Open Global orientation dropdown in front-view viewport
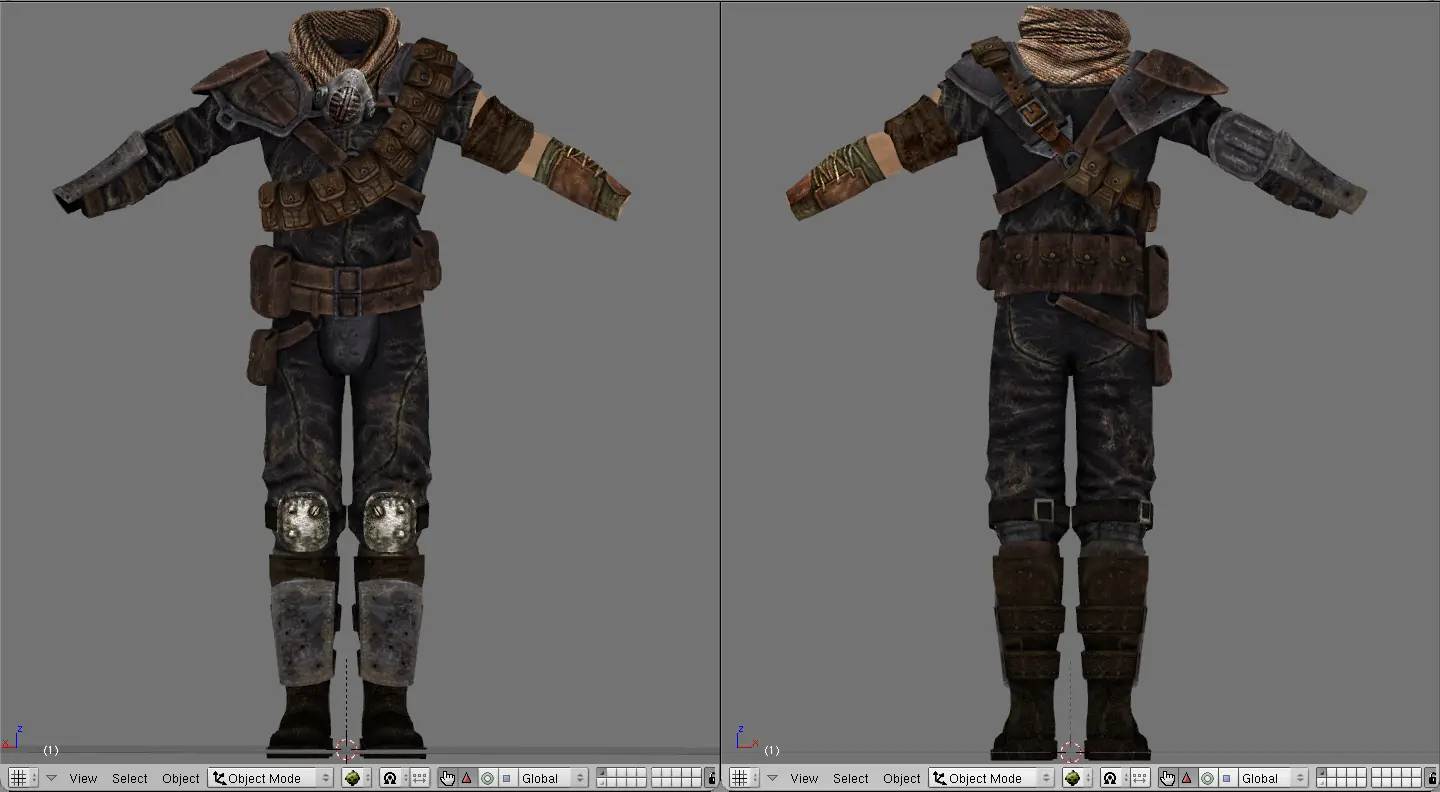The image size is (1440, 792). coord(553,778)
